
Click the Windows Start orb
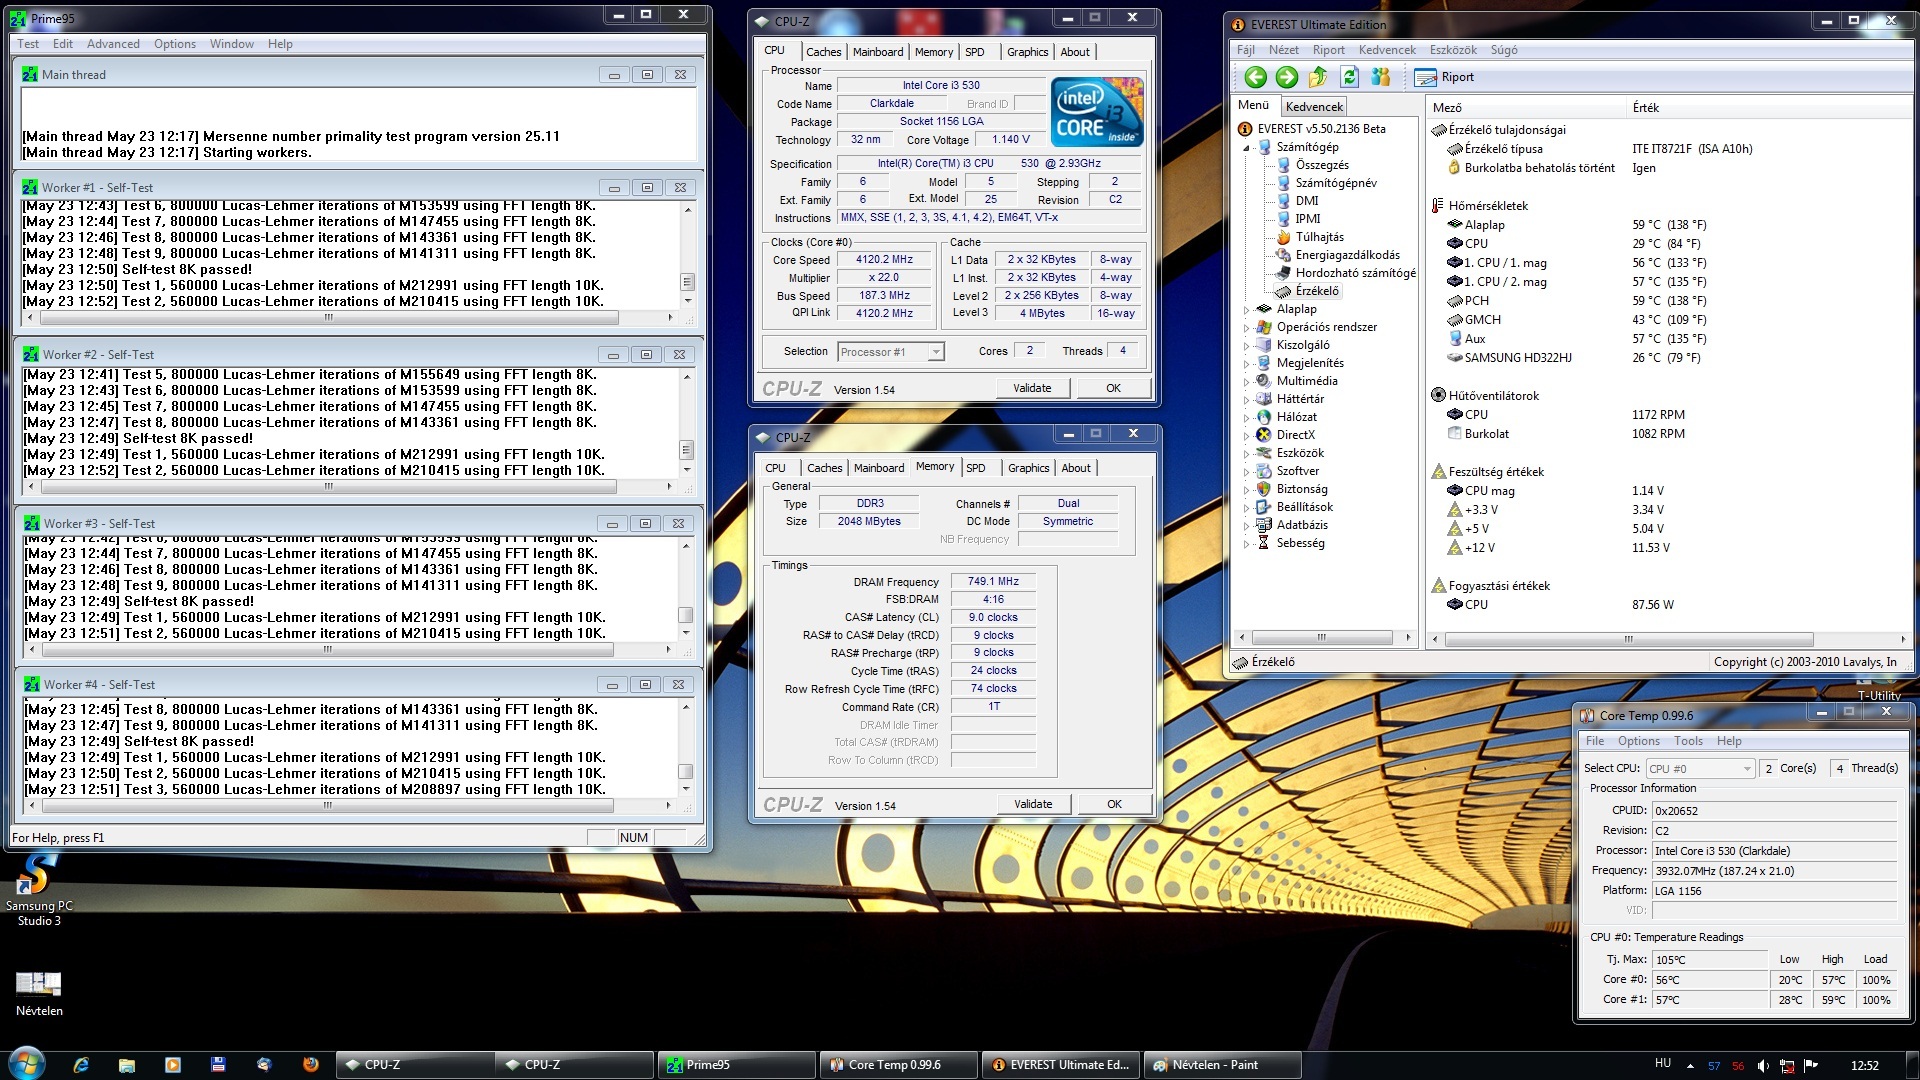click(x=26, y=1064)
